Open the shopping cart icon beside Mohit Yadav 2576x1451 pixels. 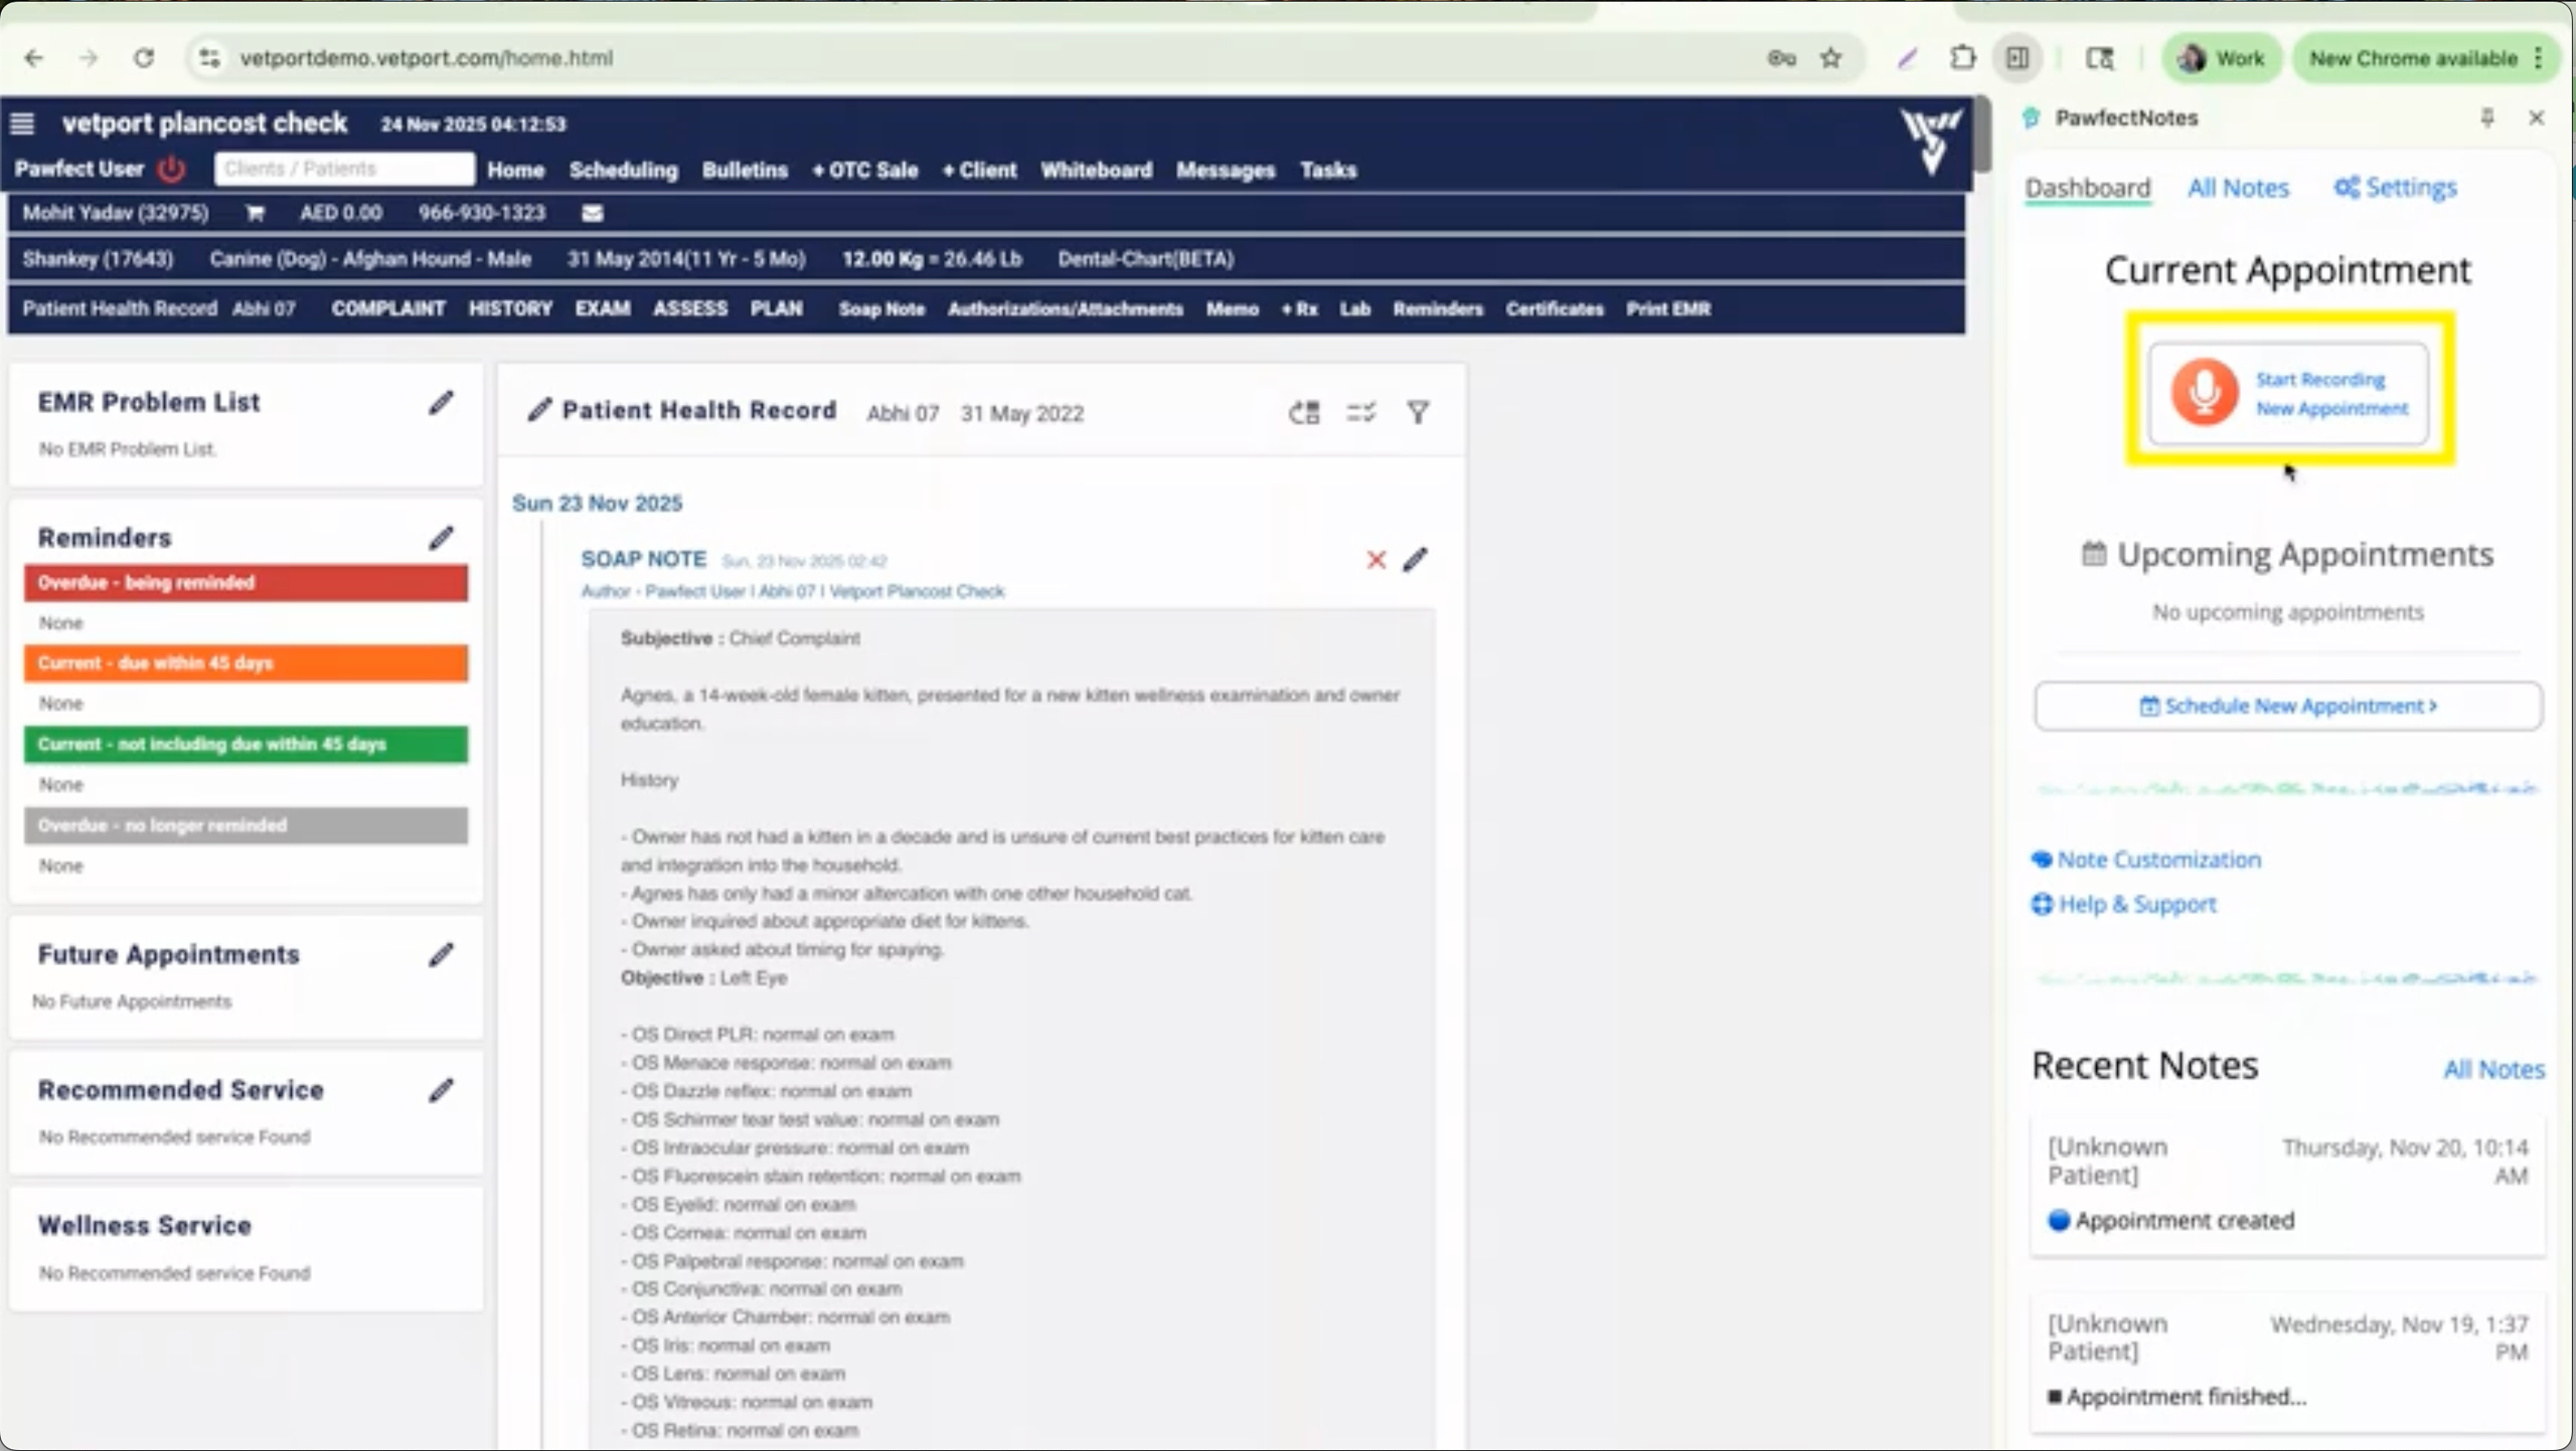255,213
